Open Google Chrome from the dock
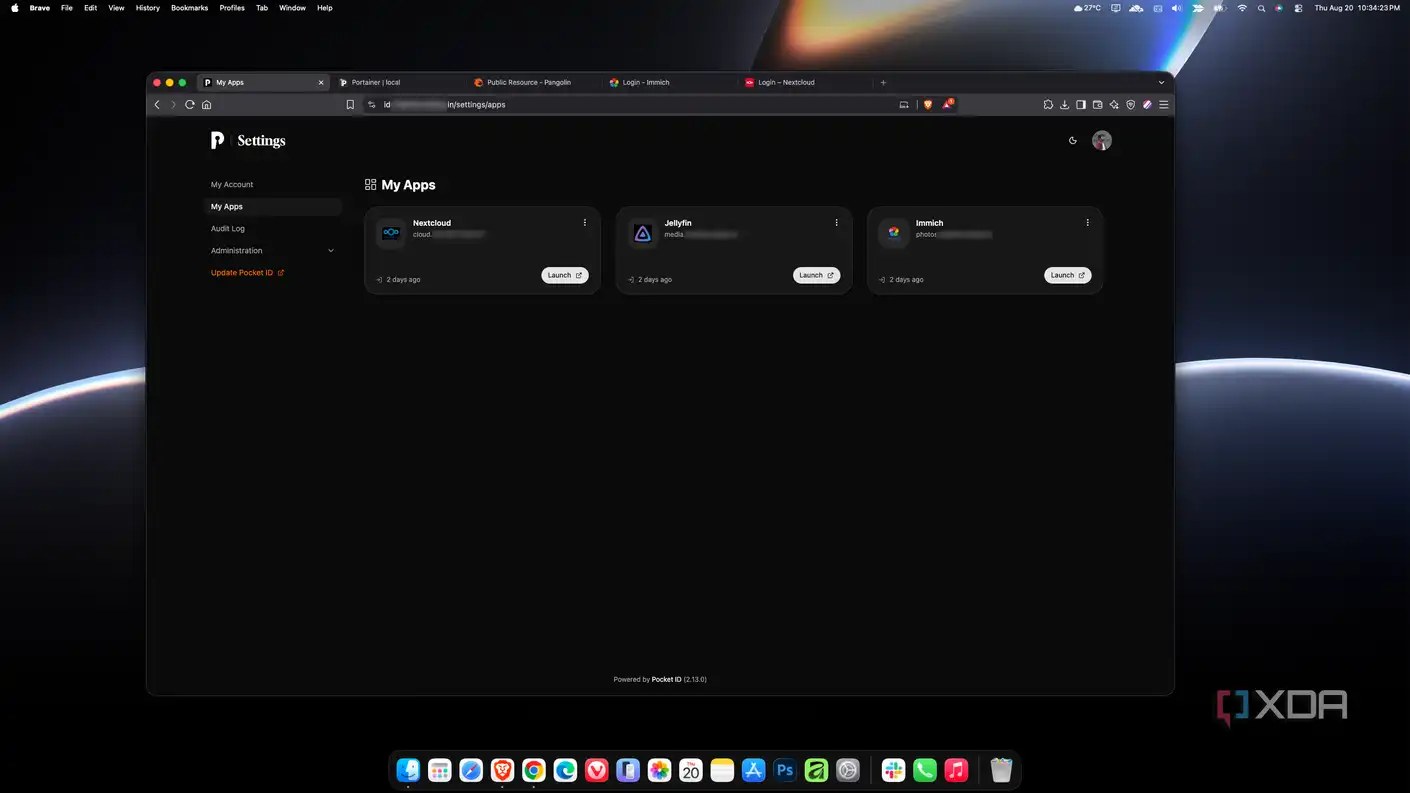 click(x=534, y=770)
